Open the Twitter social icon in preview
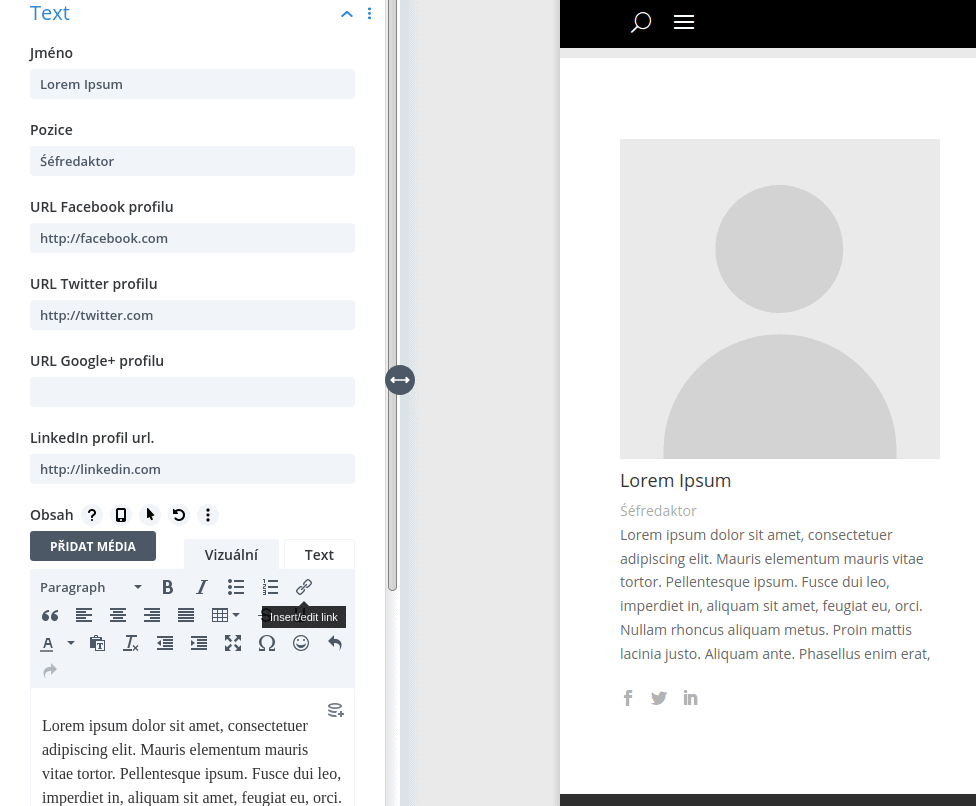This screenshot has height=806, width=976. tap(659, 698)
